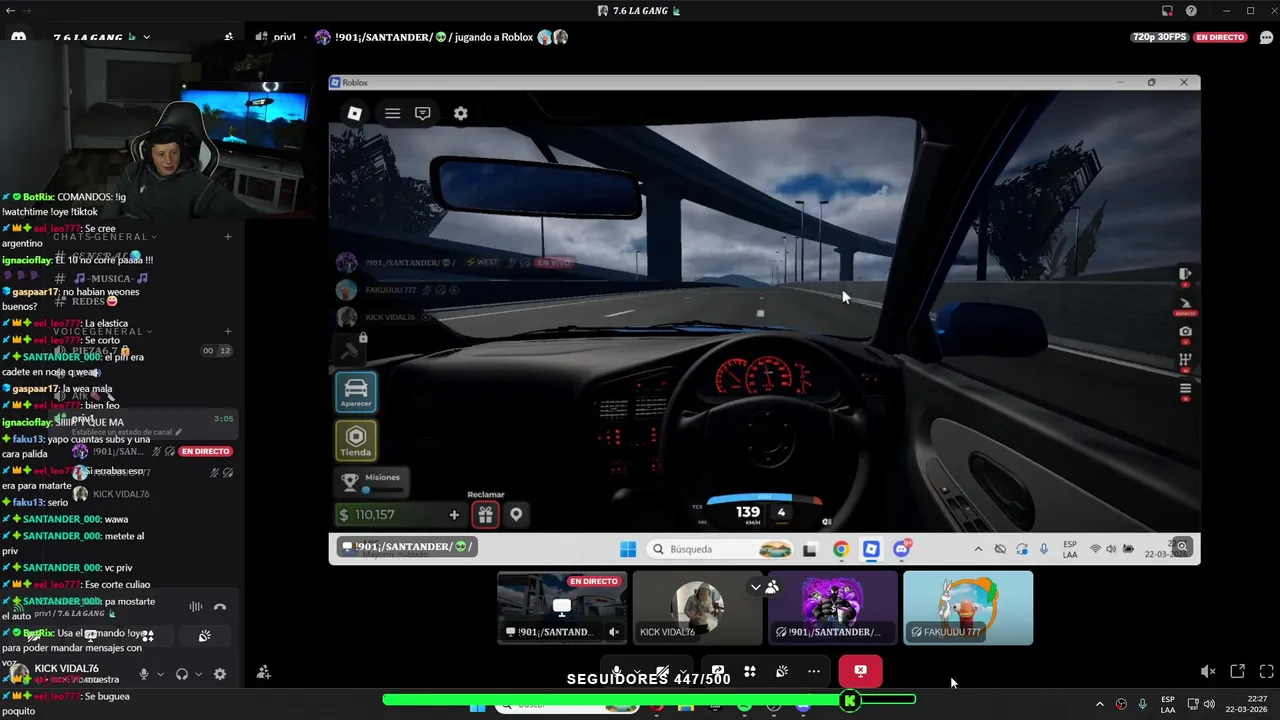Open ESP LAA language indicator in taskbar
1280x720 pixels.
point(1168,704)
